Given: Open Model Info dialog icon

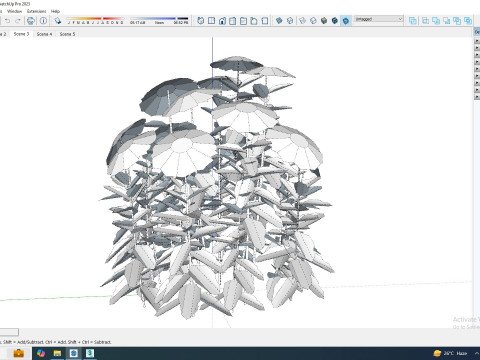Looking at the screenshot, I should (x=43, y=21).
